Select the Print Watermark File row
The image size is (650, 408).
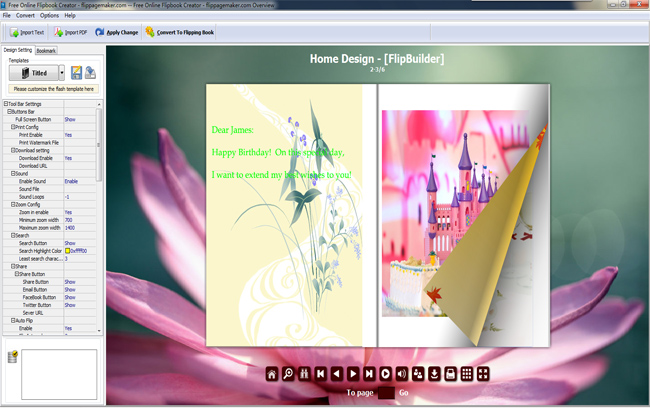[x=50, y=143]
